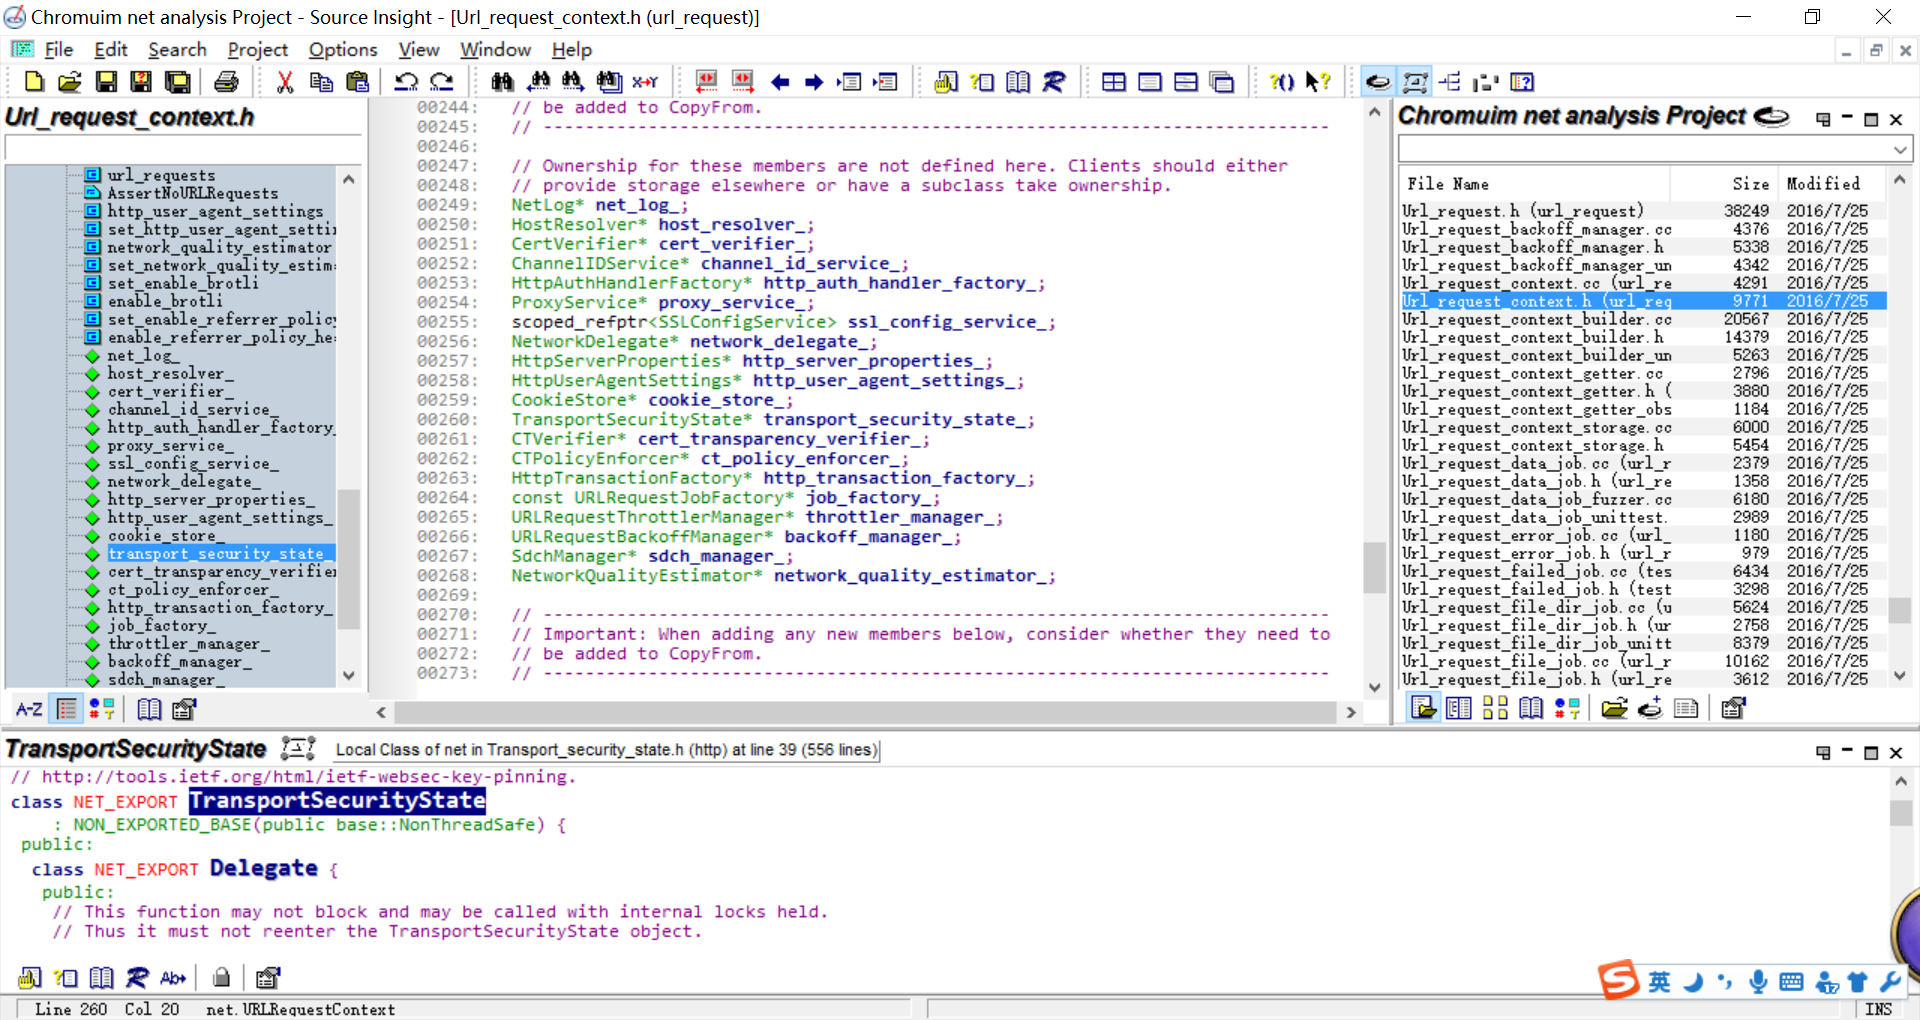1920x1020 pixels.
Task: Save the current file using the floppy icon
Action: [106, 82]
